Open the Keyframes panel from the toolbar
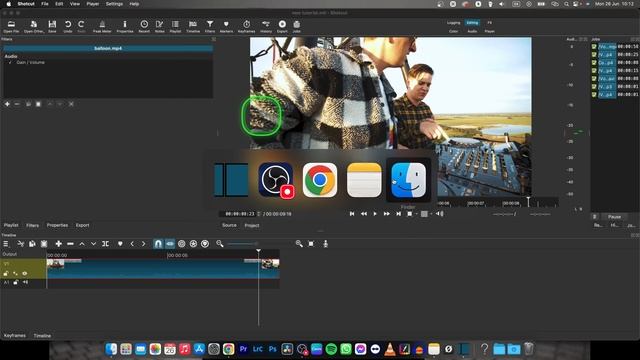 [x=246, y=27]
